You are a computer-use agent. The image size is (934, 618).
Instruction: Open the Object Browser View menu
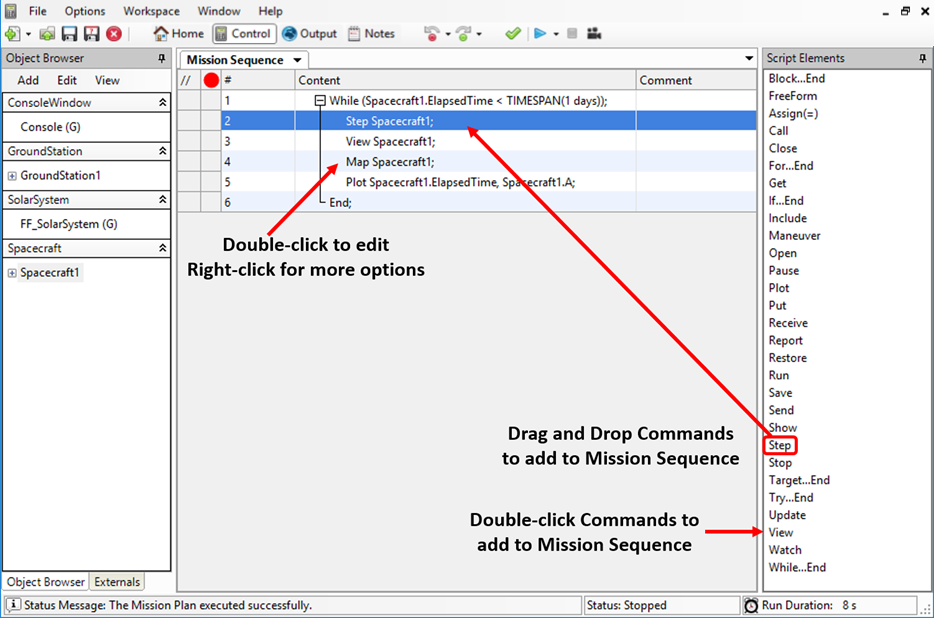coord(107,80)
